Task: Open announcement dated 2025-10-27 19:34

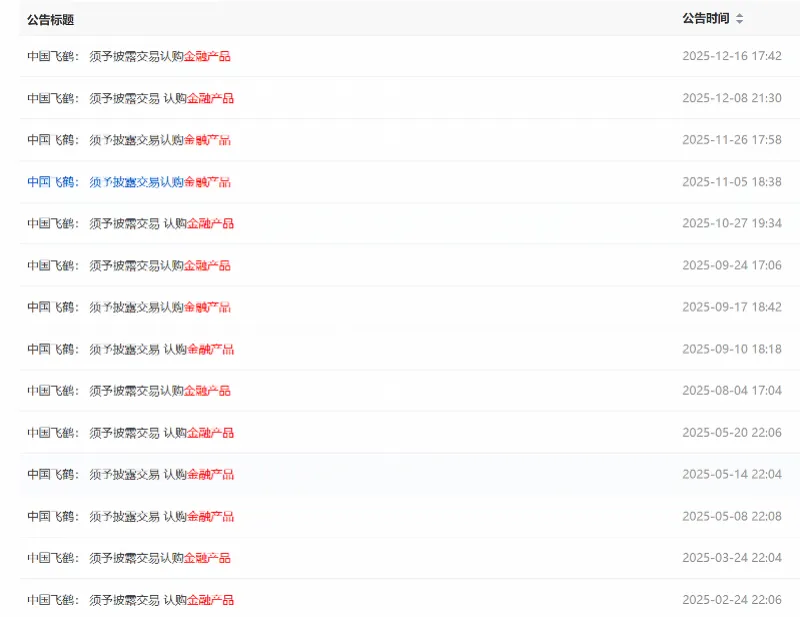Action: point(131,224)
